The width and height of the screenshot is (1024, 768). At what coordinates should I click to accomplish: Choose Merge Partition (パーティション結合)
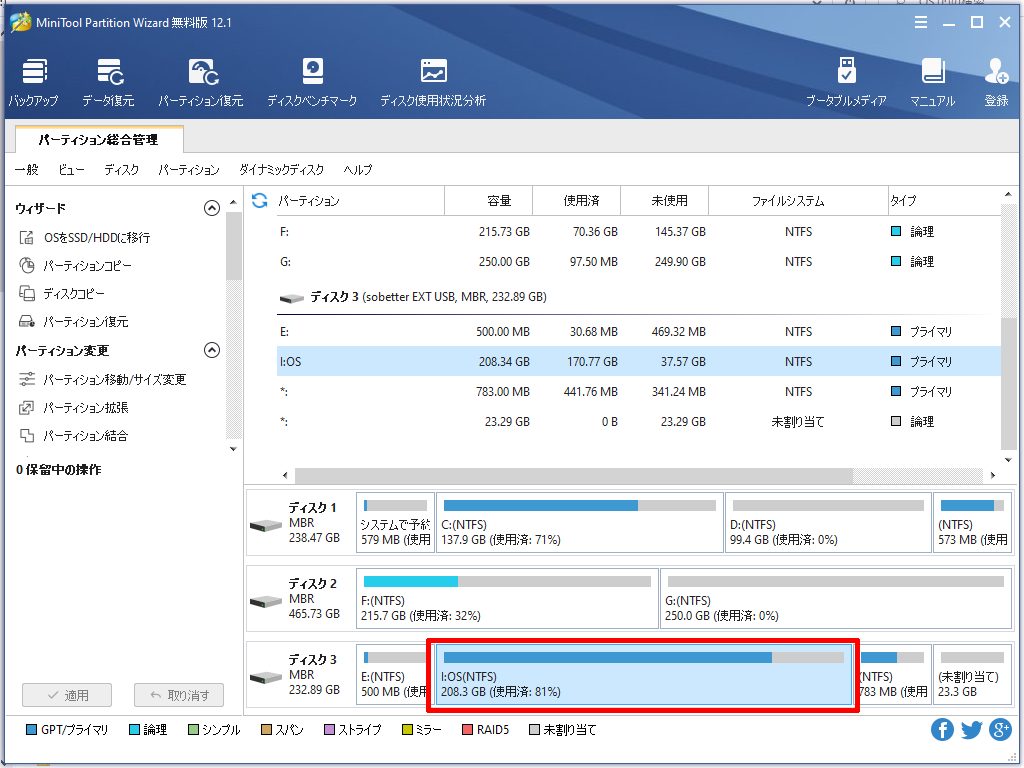pos(74,436)
